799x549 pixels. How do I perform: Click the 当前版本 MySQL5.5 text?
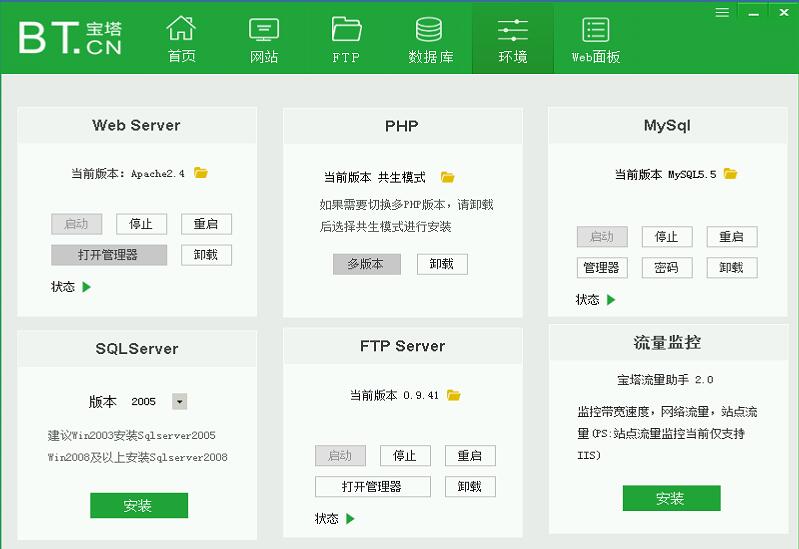coord(665,174)
